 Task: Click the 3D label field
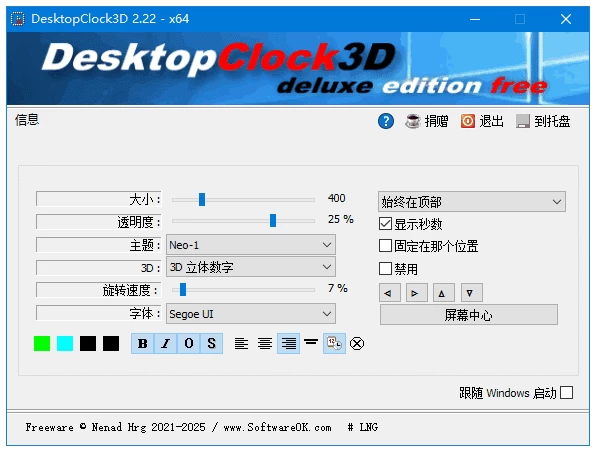[99, 267]
